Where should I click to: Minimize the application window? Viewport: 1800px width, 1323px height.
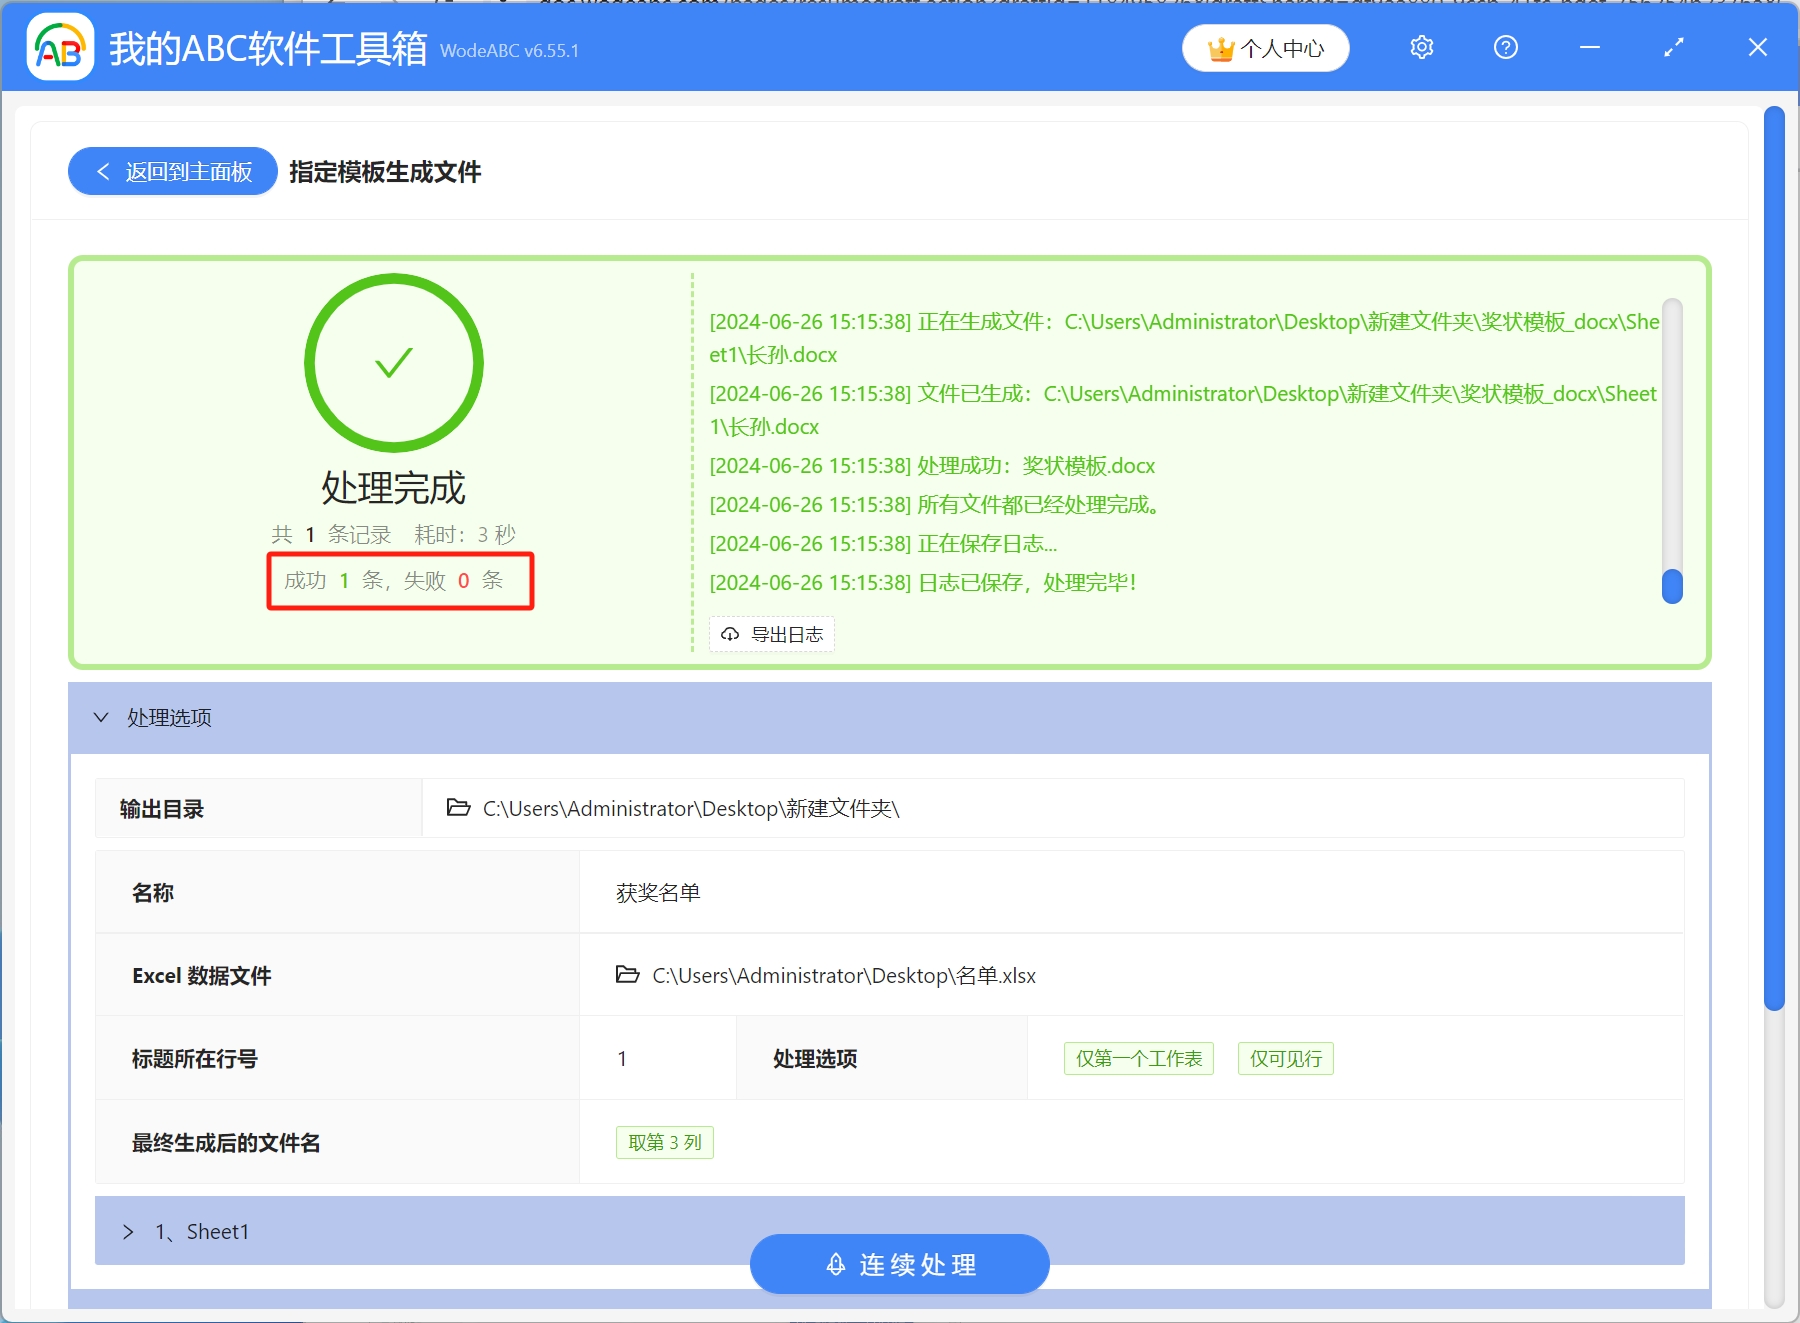(x=1589, y=47)
